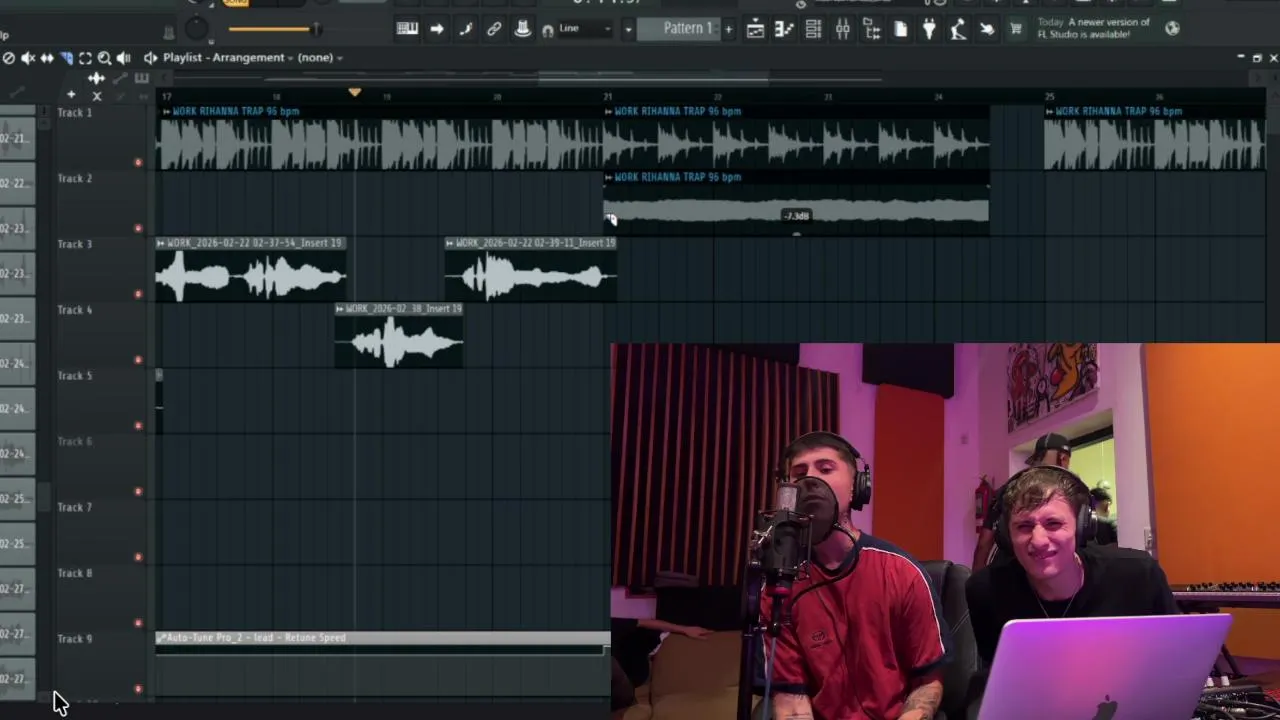Click the globe online icon

1172,28
